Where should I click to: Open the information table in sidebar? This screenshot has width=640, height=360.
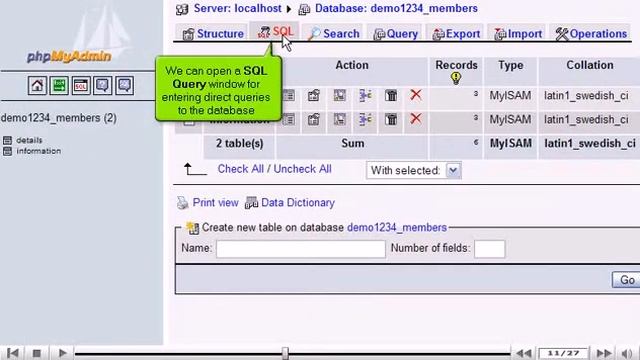tap(38, 151)
